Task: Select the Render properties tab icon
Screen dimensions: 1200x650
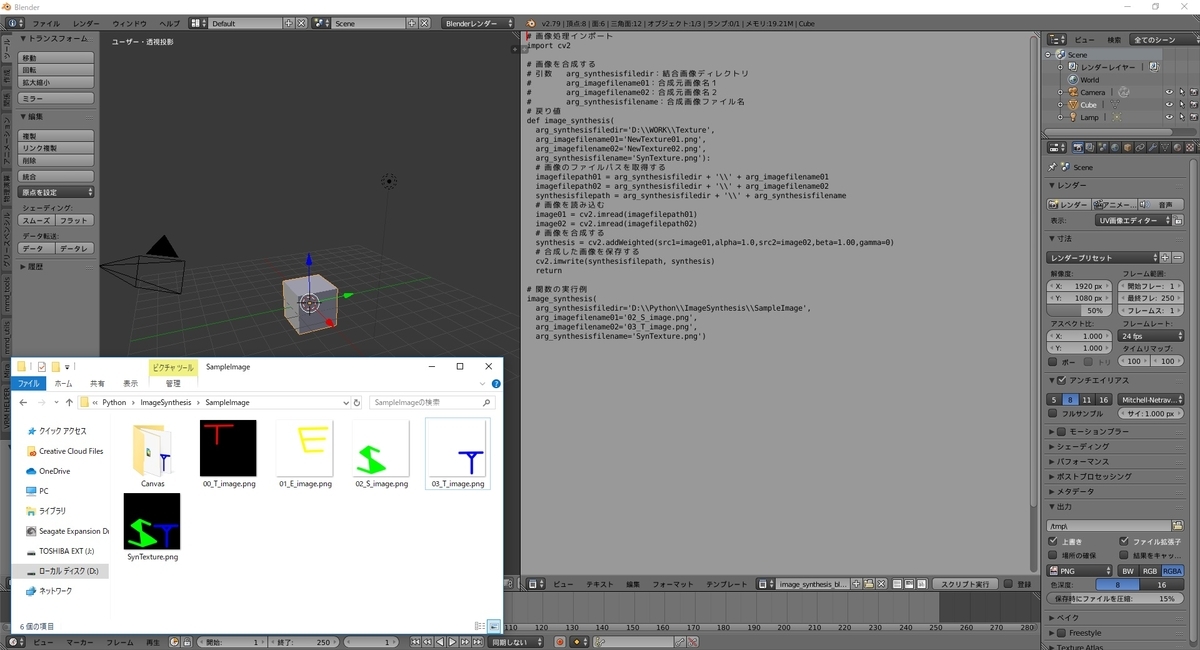Action: (x=1076, y=147)
